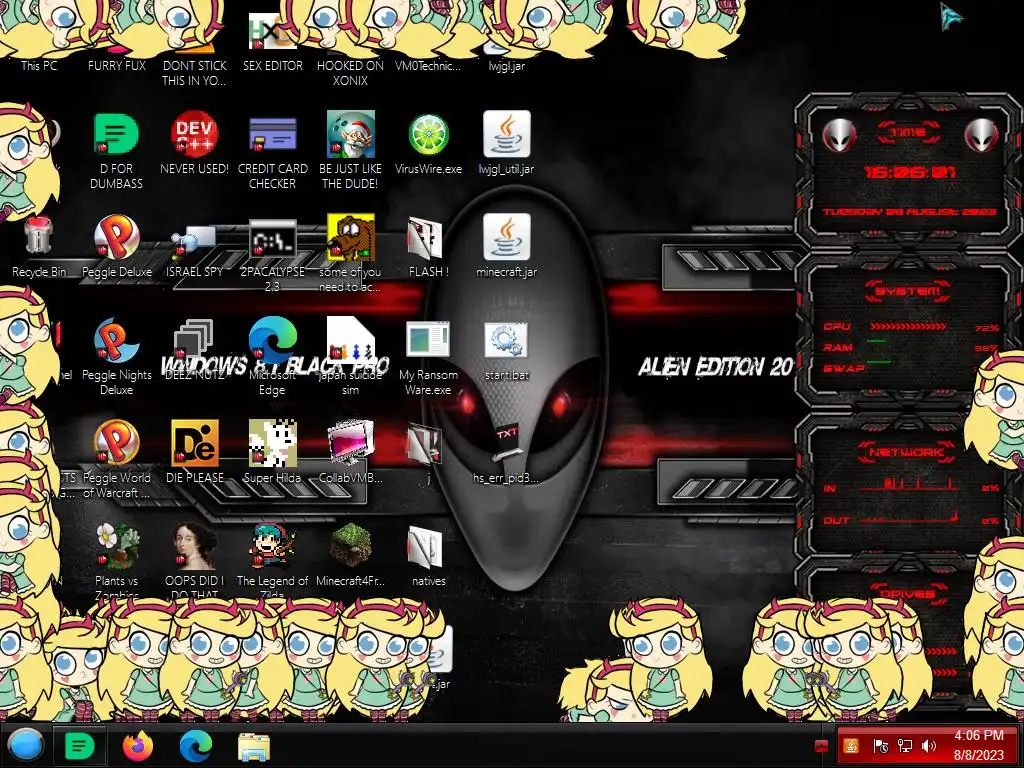Select the start.bat gear icon
Viewport: 1024px width, 768px height.
506,340
